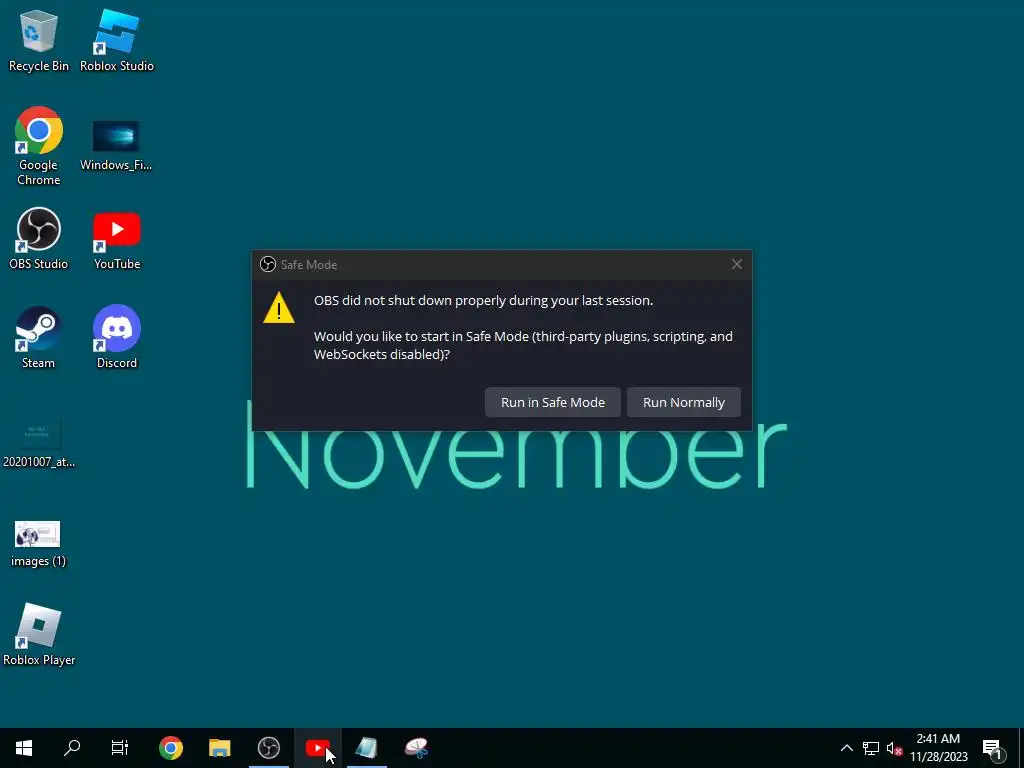Select the YouTube desktop shortcut
1024x768 pixels.
(117, 239)
